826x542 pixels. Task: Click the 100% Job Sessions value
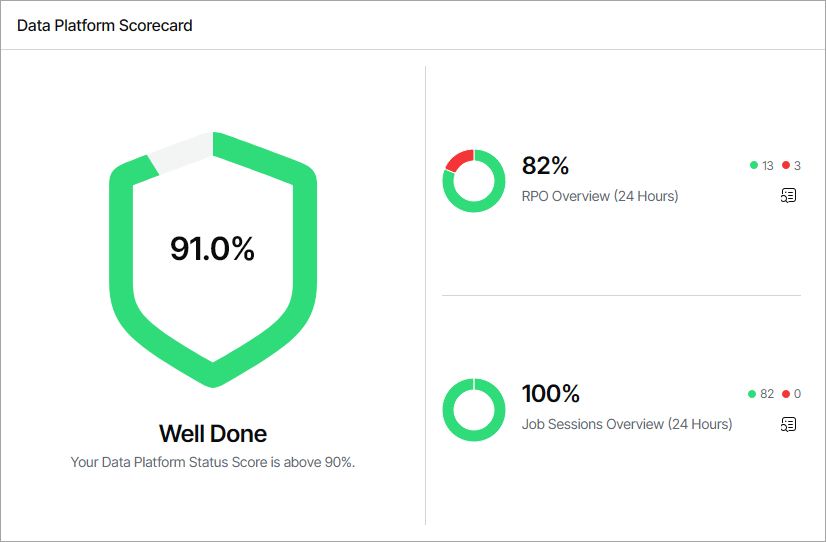point(551,394)
